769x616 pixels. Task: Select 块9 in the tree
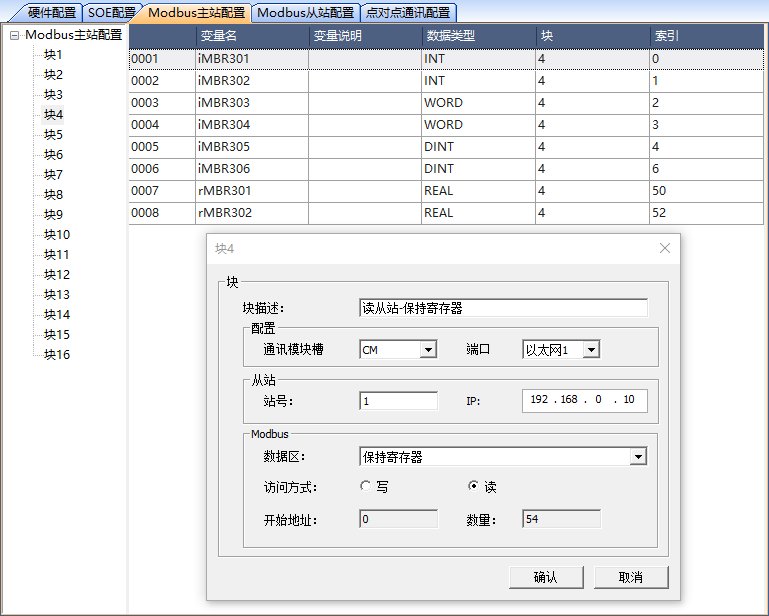[x=53, y=214]
